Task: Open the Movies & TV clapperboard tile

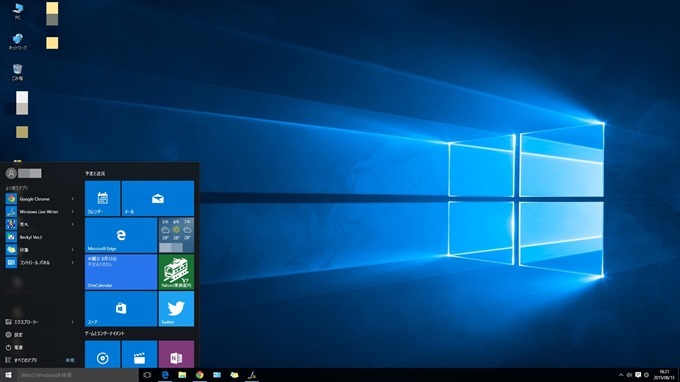Action: point(139,354)
